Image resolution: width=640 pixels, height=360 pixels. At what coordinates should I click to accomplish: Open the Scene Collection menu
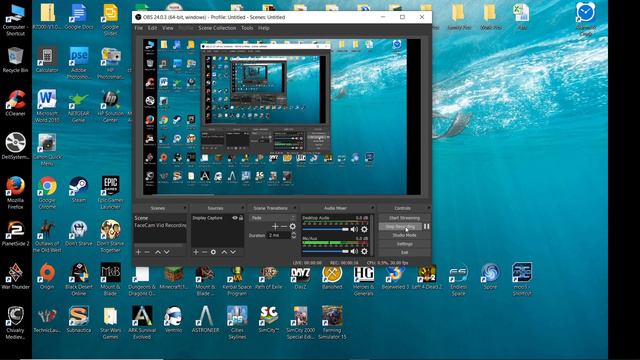(217, 28)
